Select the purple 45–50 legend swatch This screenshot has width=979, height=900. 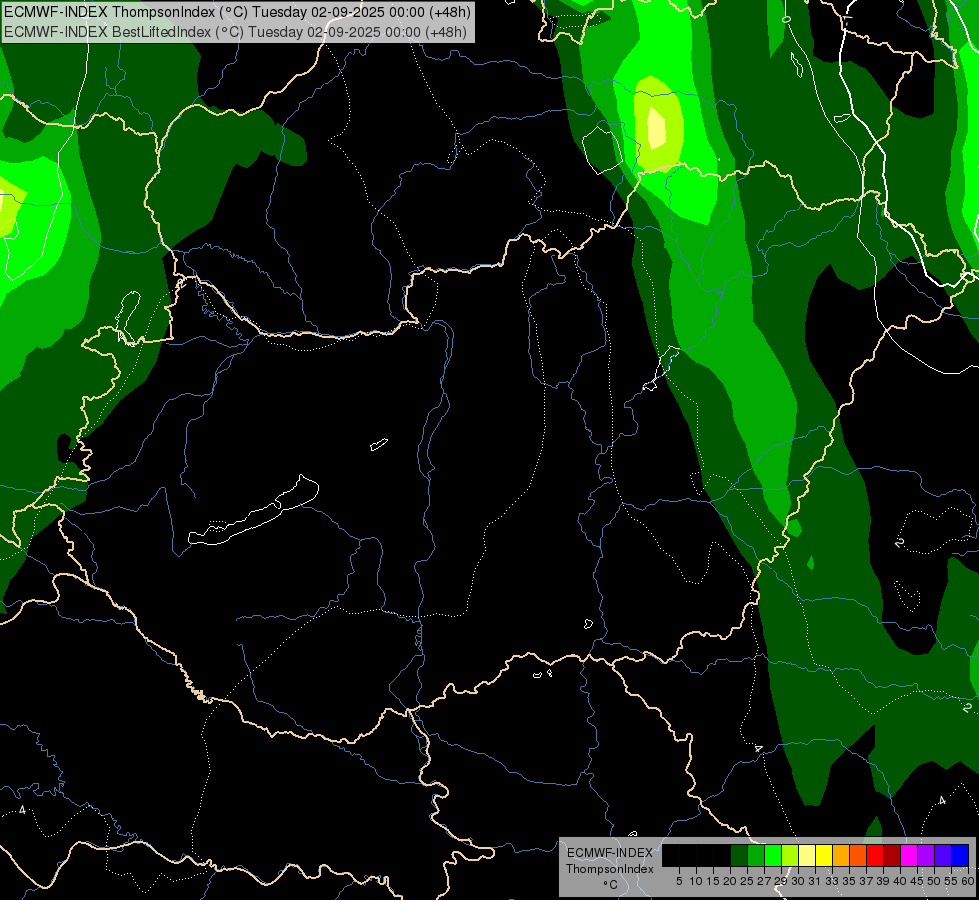(926, 855)
